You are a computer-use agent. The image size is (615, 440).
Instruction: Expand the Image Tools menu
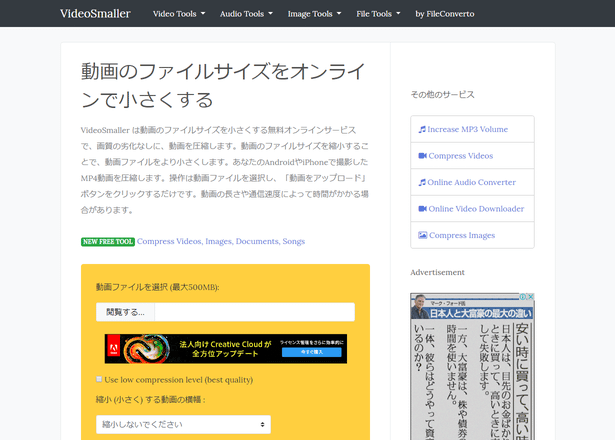314,14
